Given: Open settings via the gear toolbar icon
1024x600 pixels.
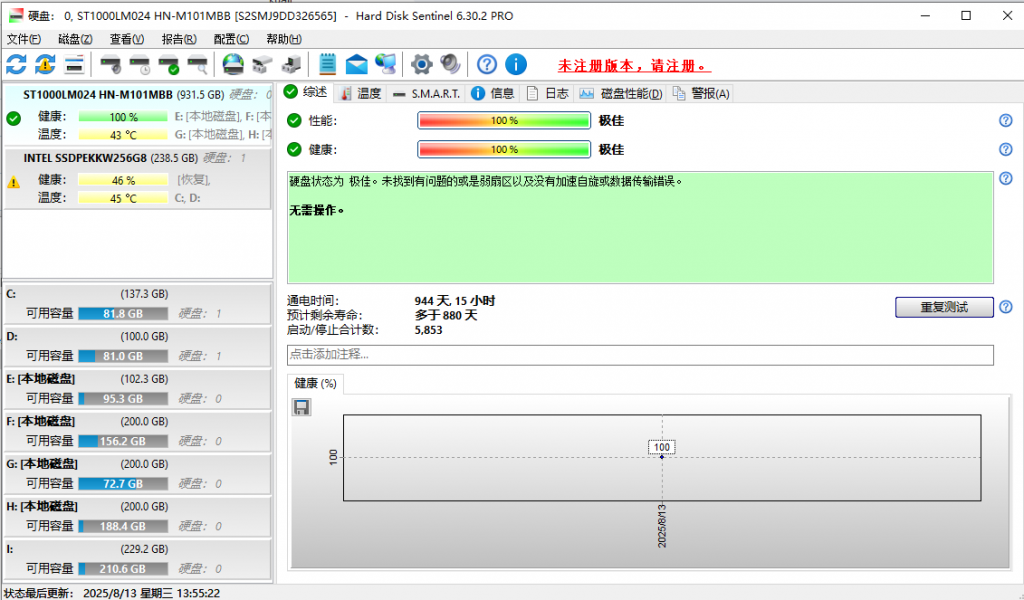Looking at the screenshot, I should click(x=421, y=65).
